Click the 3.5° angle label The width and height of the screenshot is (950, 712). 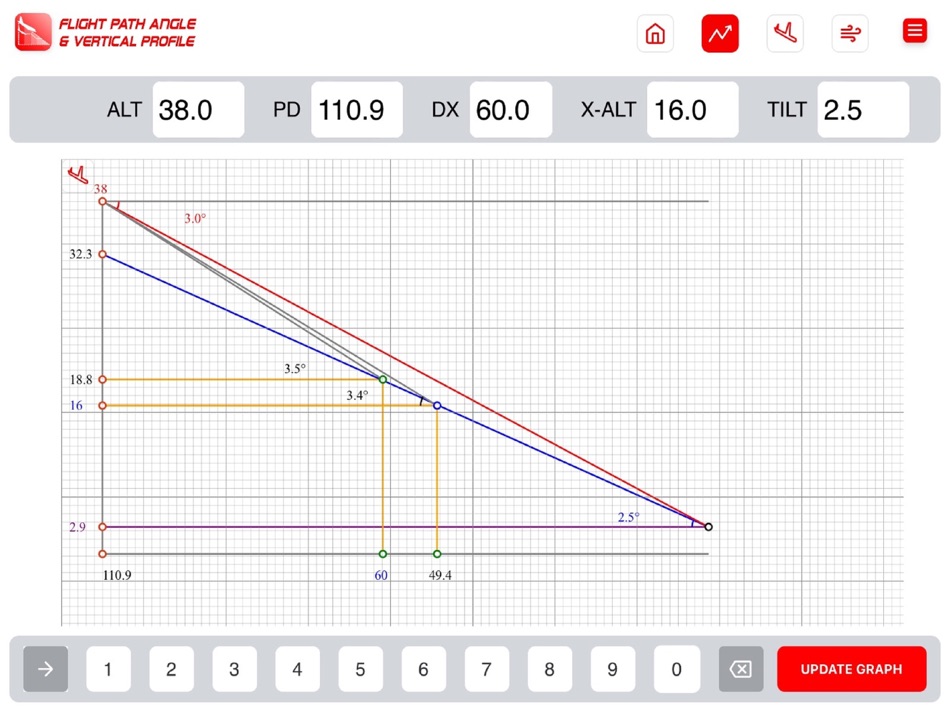coord(295,368)
